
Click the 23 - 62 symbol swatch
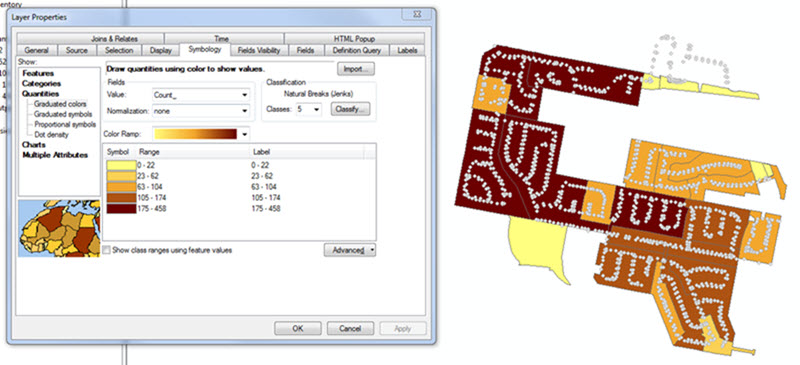point(121,176)
